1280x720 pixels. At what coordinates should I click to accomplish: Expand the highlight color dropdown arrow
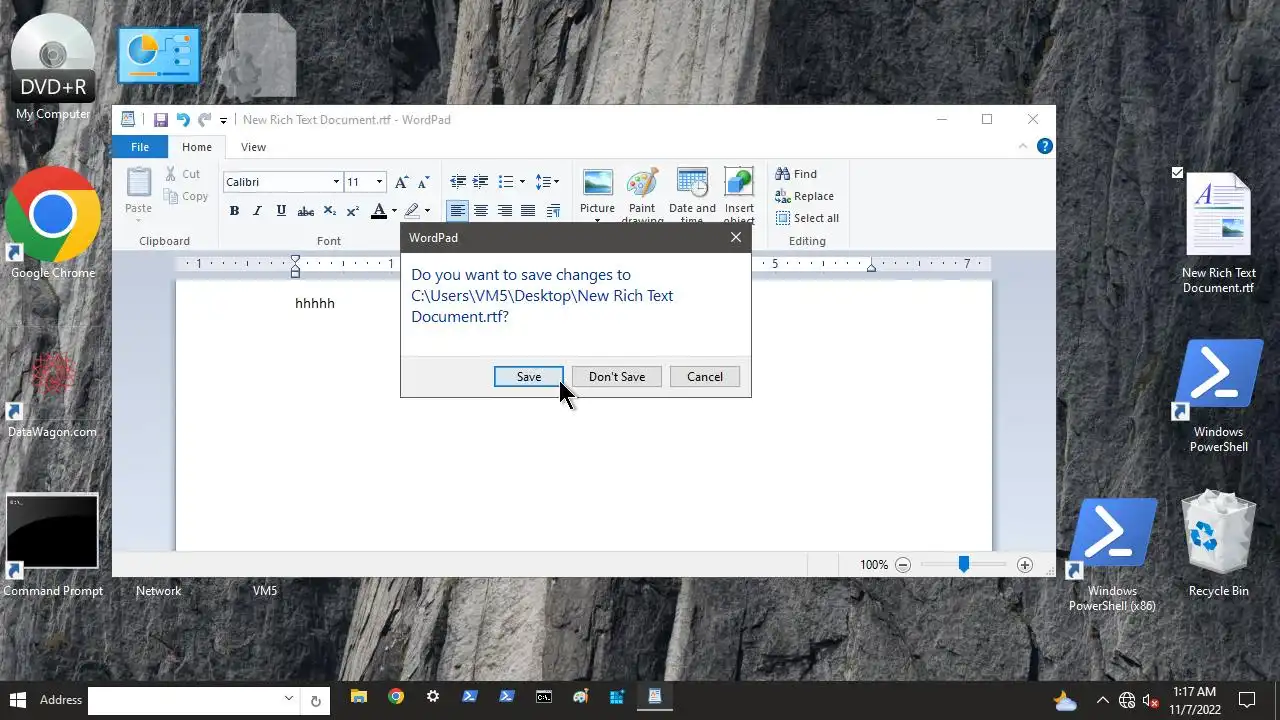[x=427, y=211]
